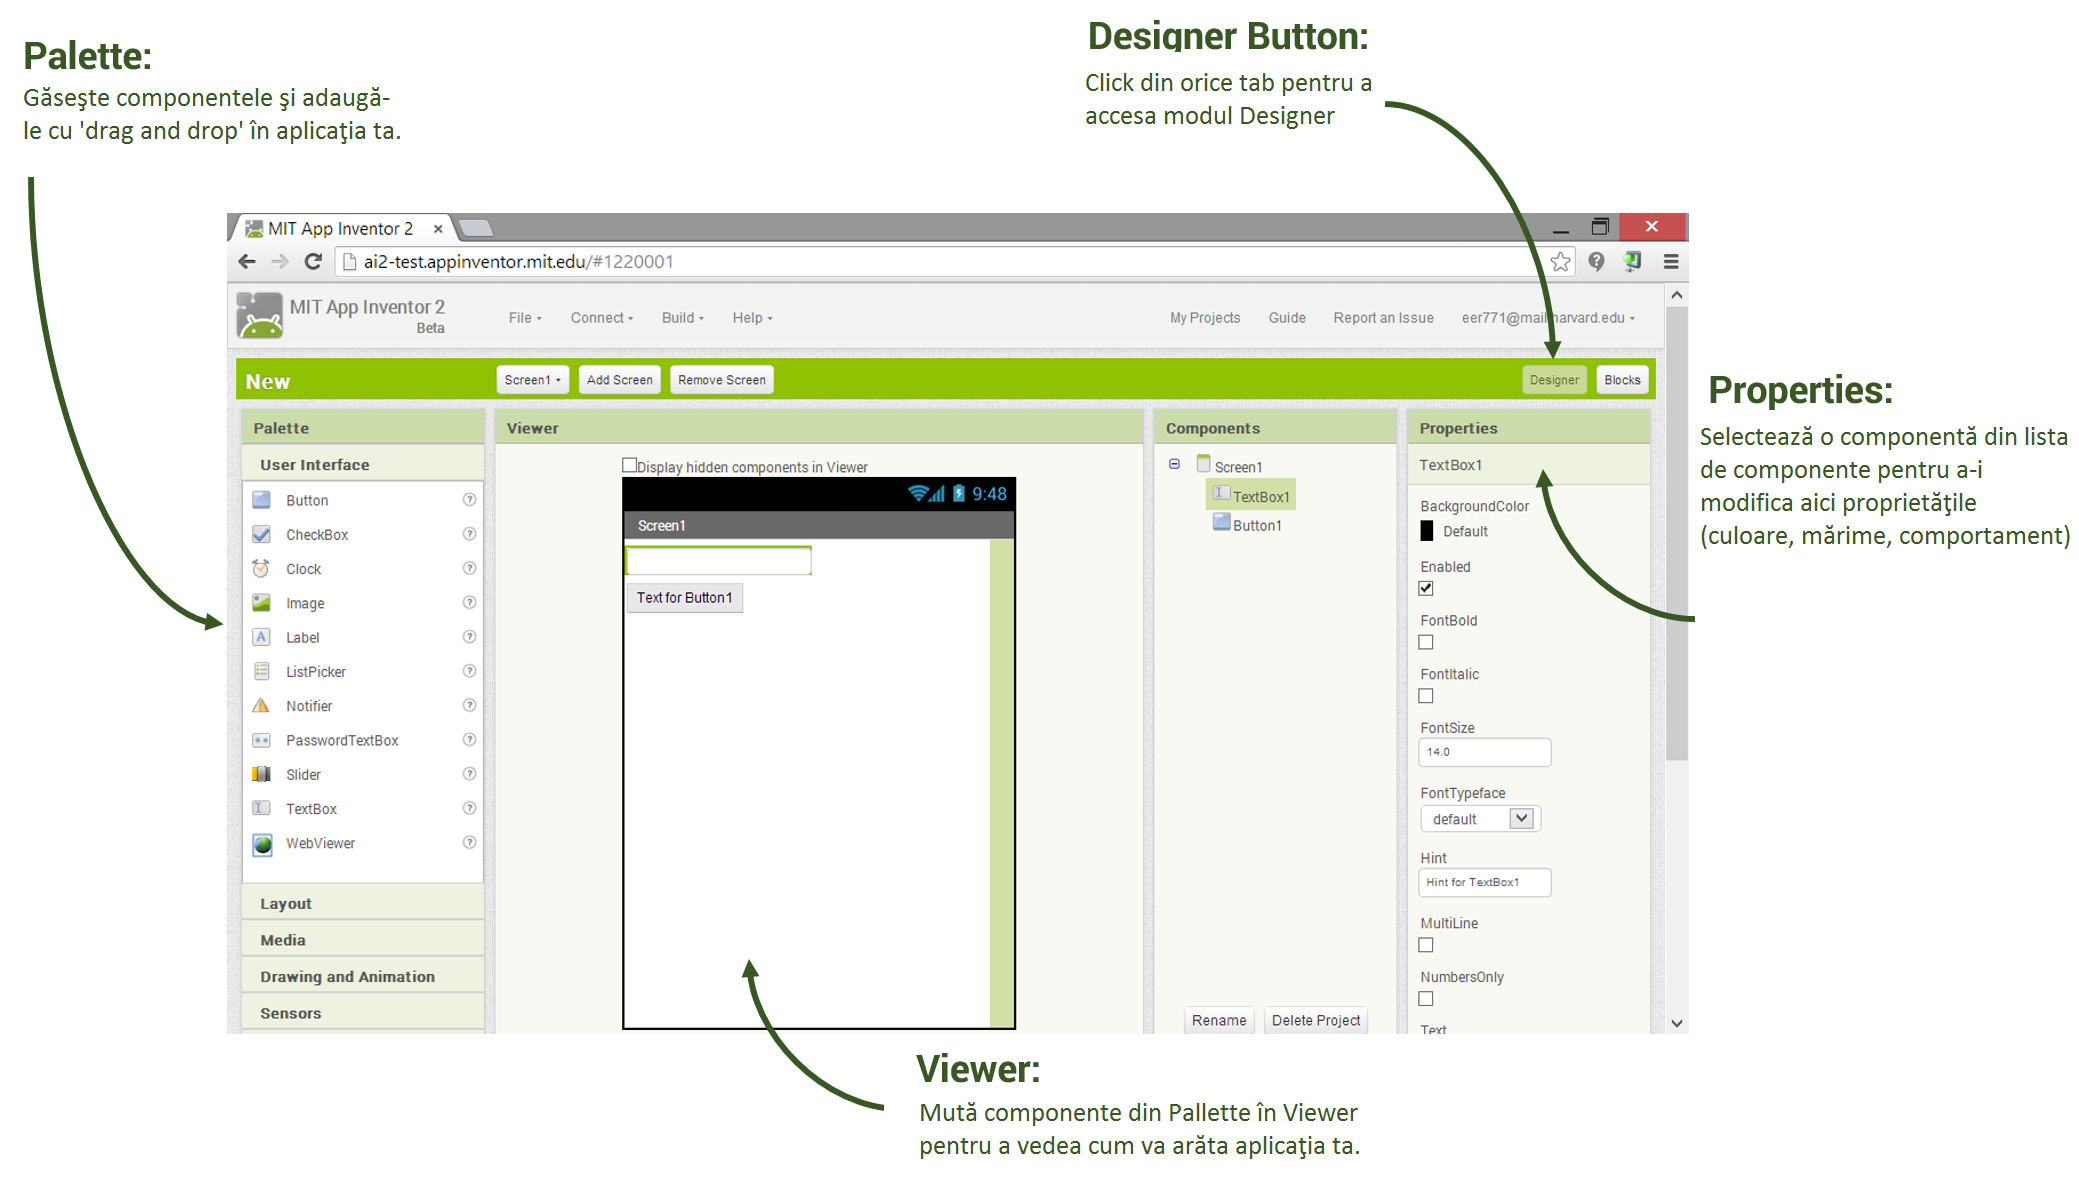Uncheck the Enabled property checkbox

point(1426,588)
